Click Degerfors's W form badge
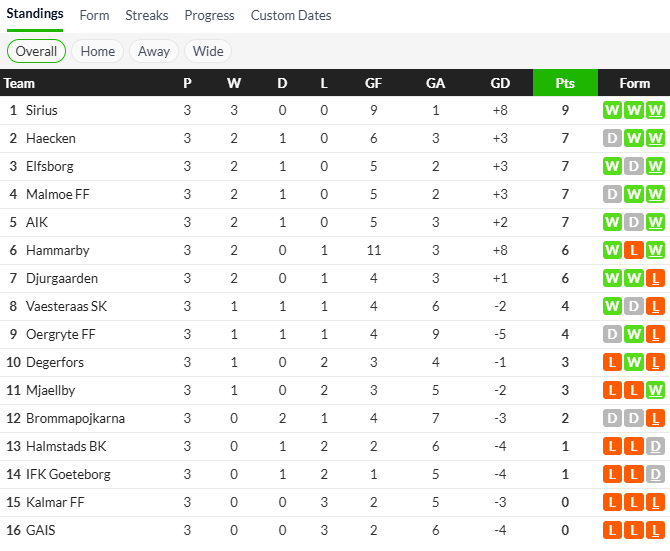Viewport: 670px width, 551px height. coord(634,362)
